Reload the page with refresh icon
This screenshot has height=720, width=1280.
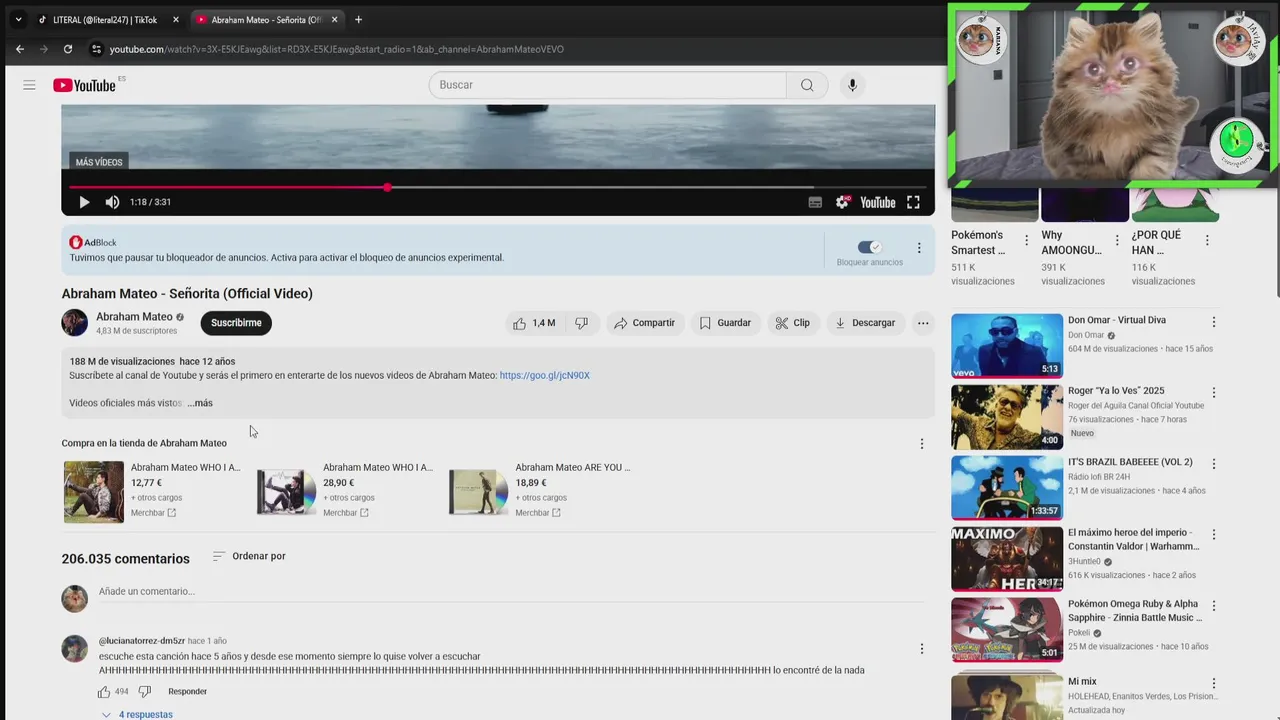pyautogui.click(x=68, y=49)
